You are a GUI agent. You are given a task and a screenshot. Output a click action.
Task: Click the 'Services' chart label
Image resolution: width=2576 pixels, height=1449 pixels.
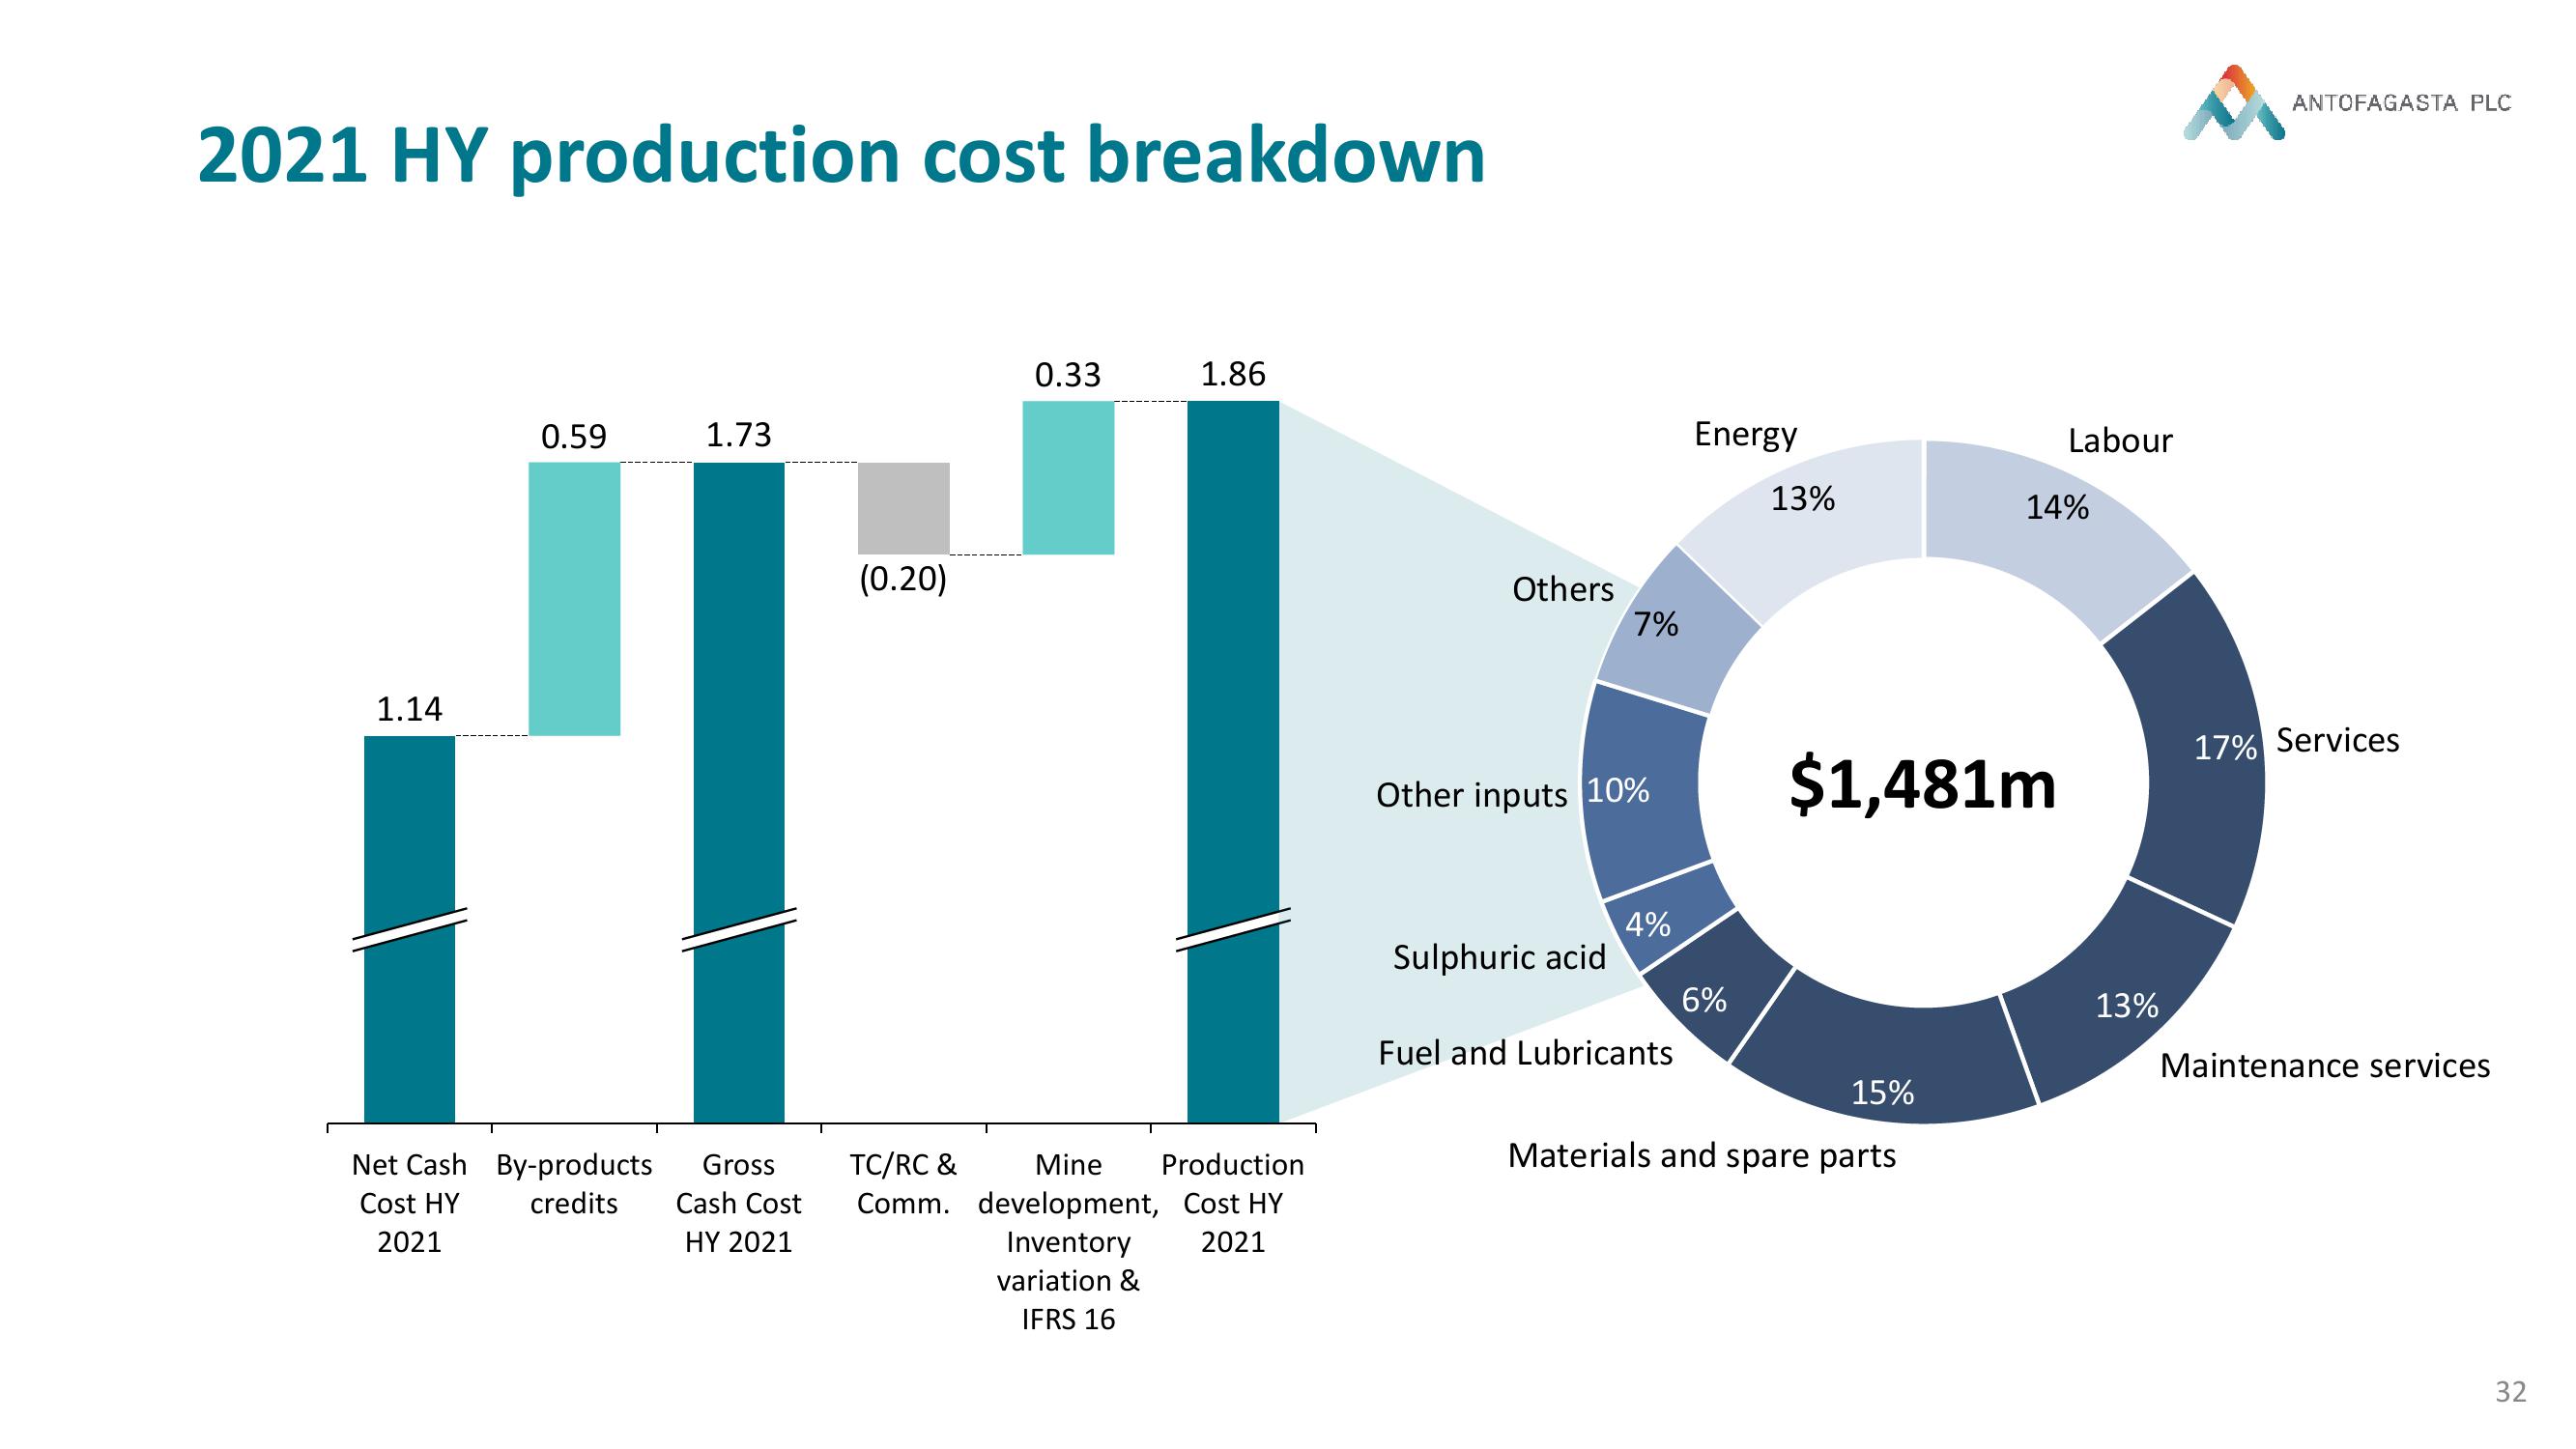point(2338,740)
